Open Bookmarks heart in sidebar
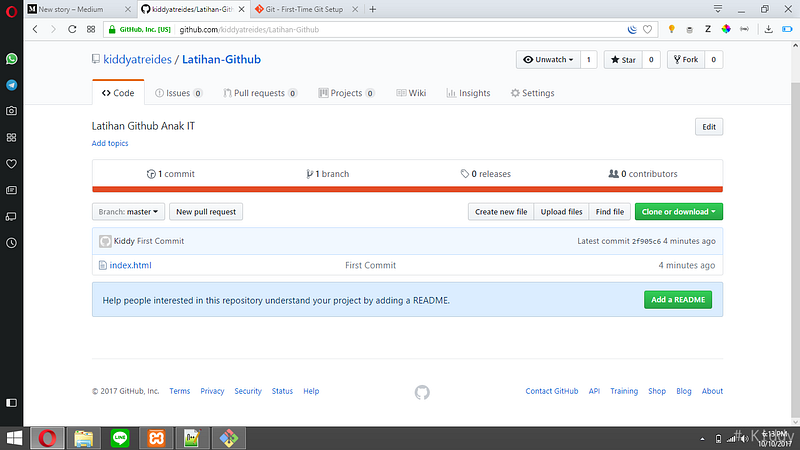Viewport: 800px width, 450px height. 11,164
